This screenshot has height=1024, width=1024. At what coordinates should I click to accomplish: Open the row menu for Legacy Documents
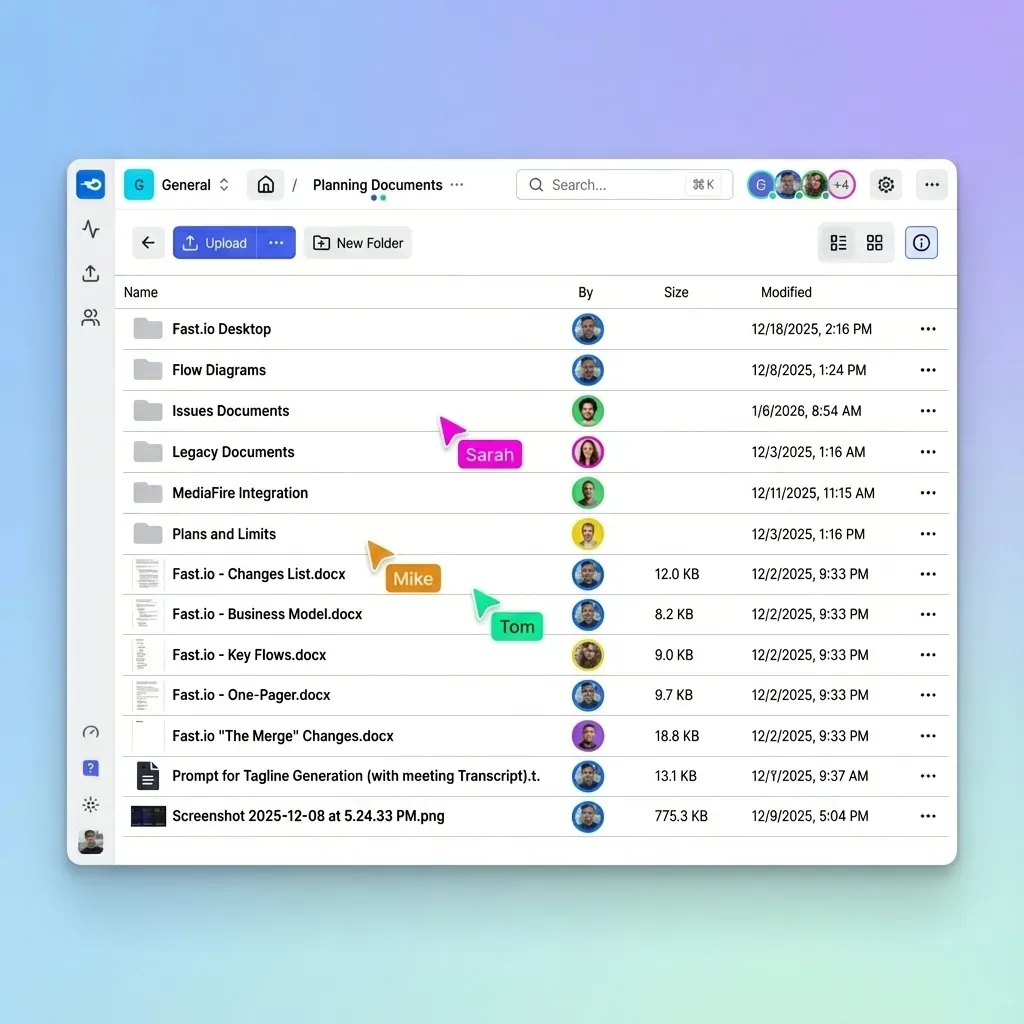tap(927, 452)
